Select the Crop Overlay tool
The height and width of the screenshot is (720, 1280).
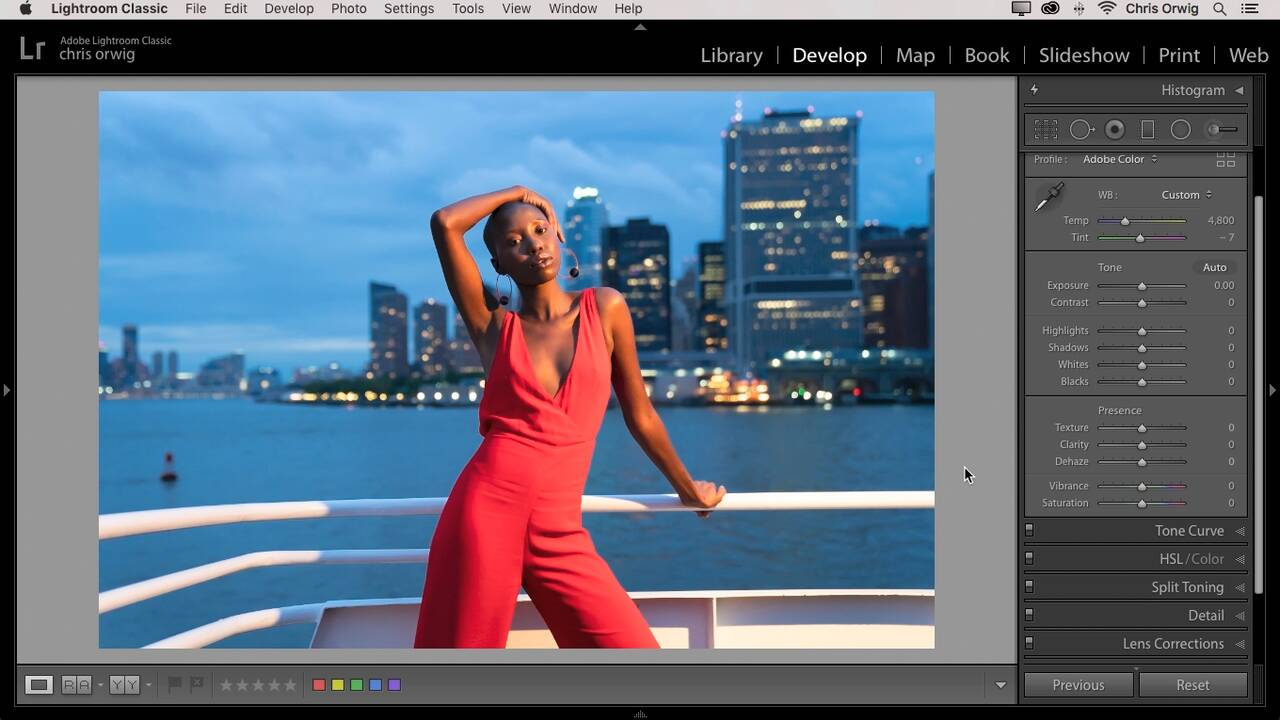pyautogui.click(x=1046, y=130)
